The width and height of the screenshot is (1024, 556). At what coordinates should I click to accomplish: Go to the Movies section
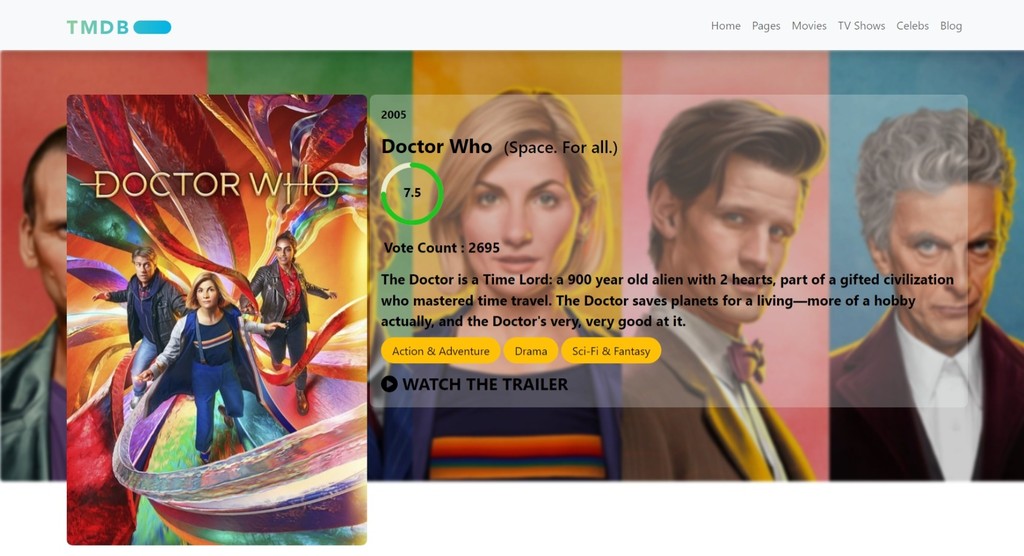(809, 26)
